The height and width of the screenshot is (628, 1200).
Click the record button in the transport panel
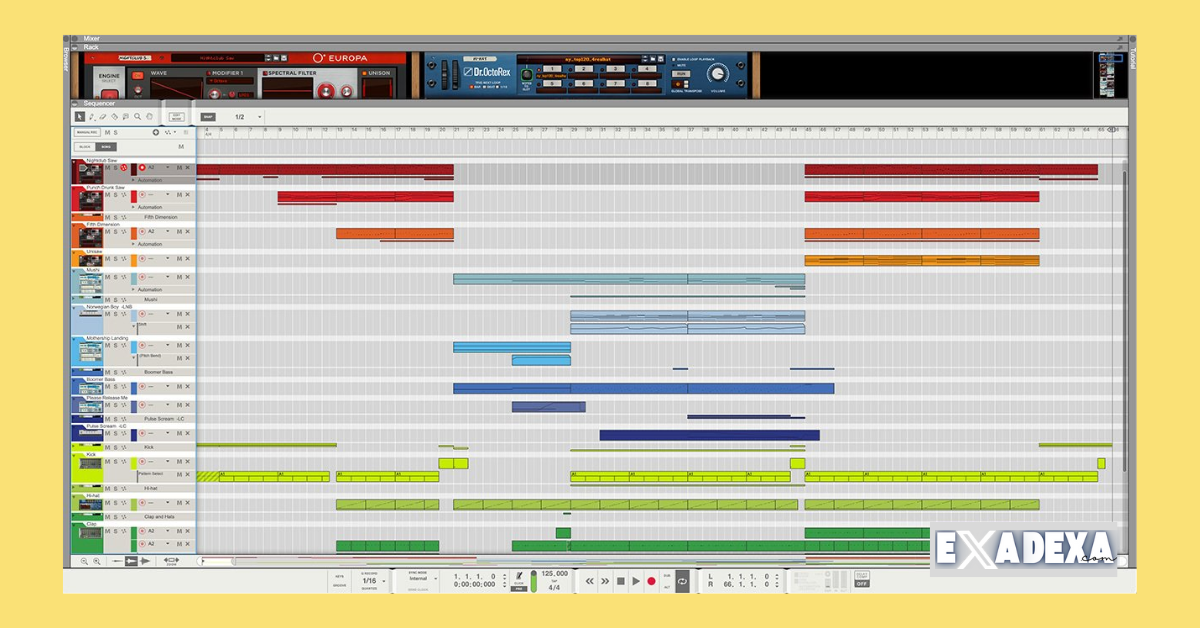click(x=651, y=581)
